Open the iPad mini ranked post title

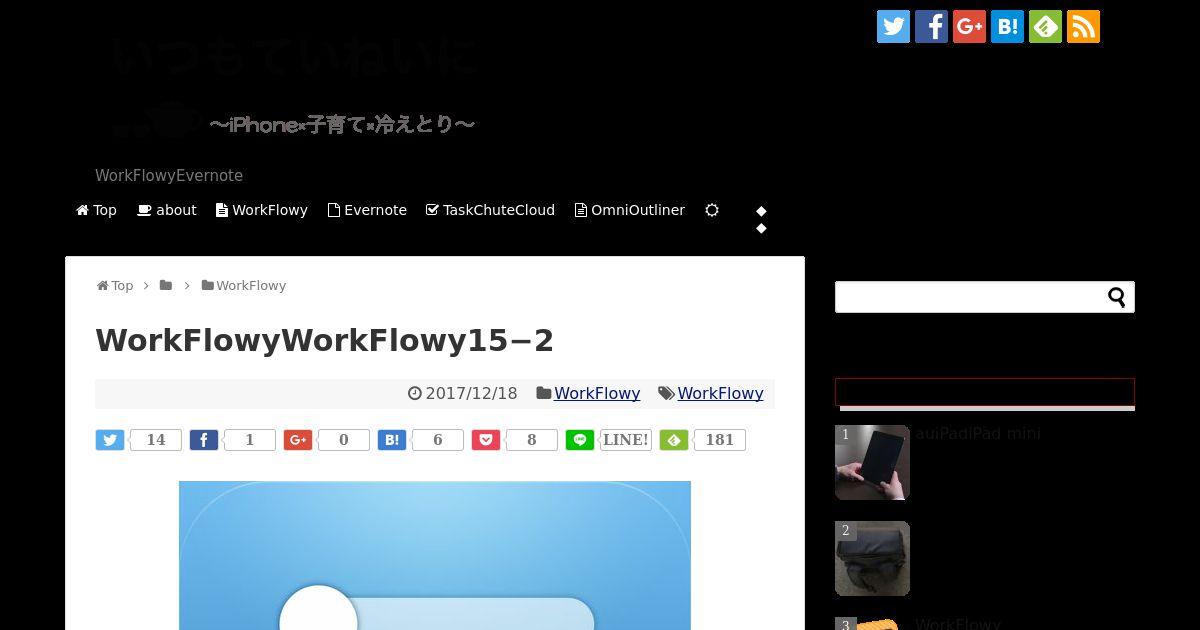[978, 433]
